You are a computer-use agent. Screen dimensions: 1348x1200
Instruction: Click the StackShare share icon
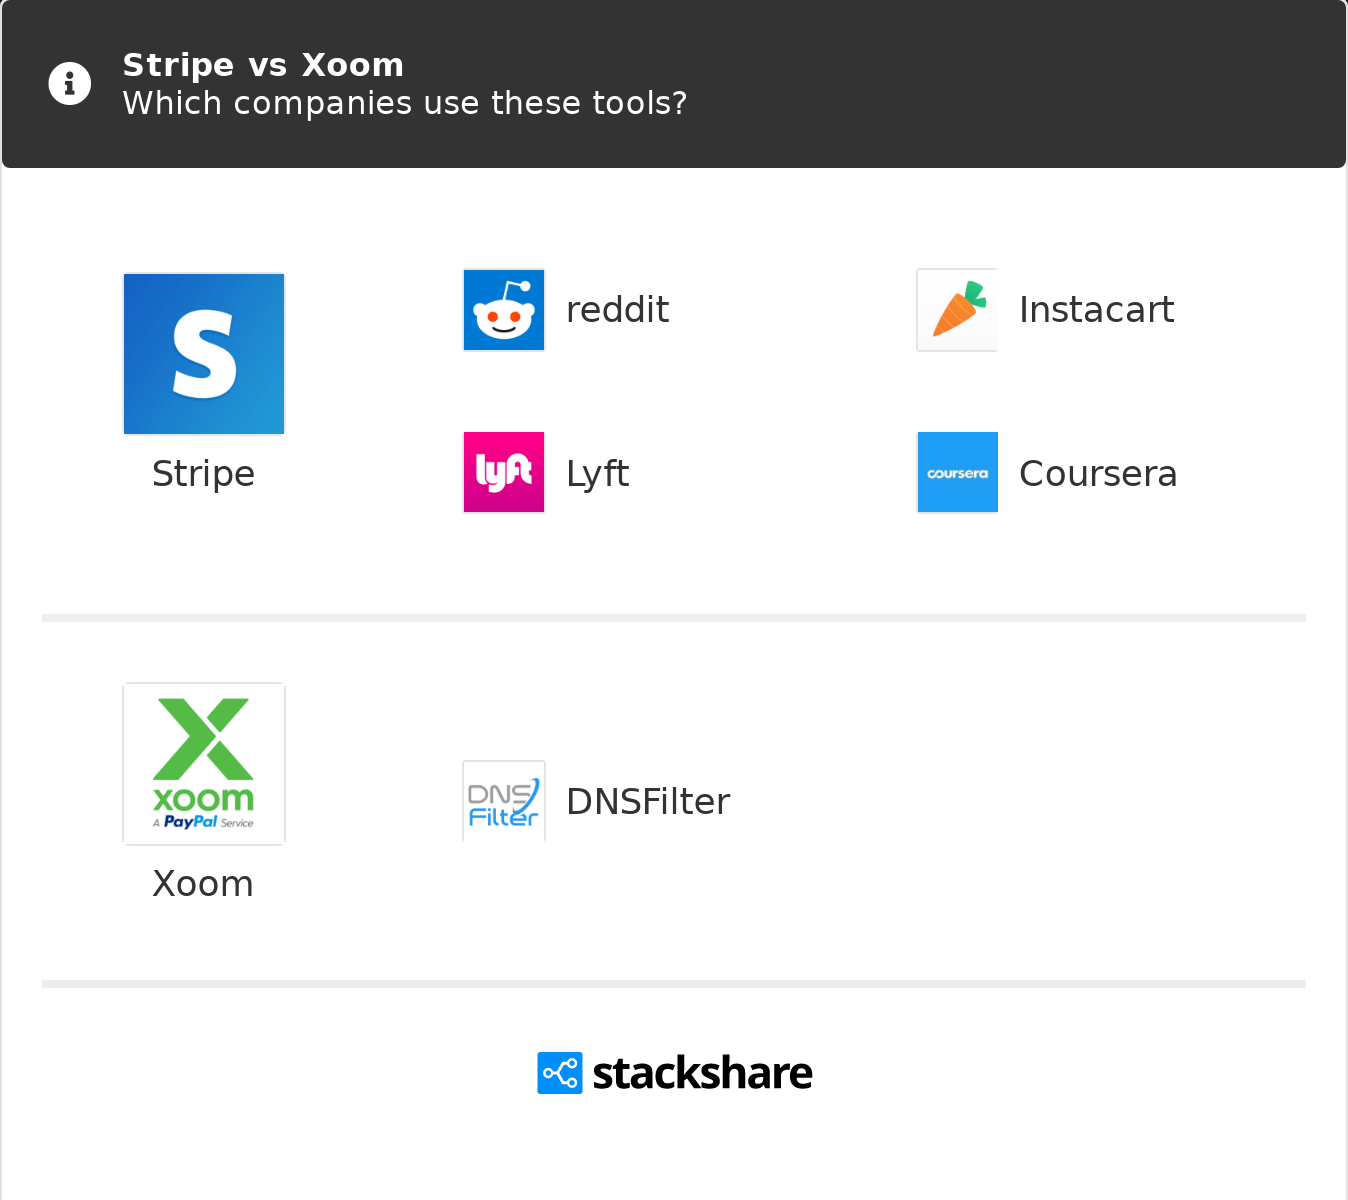tap(560, 1073)
